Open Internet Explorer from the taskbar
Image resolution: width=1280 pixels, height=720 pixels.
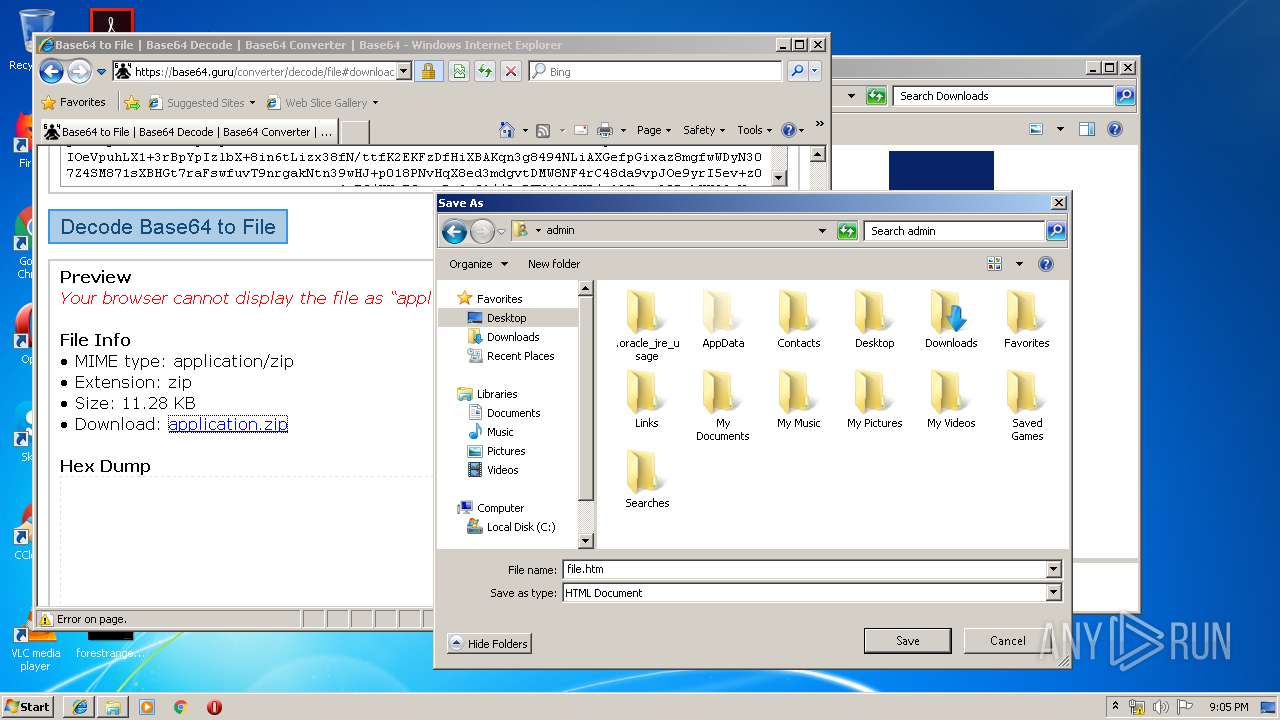coord(80,706)
